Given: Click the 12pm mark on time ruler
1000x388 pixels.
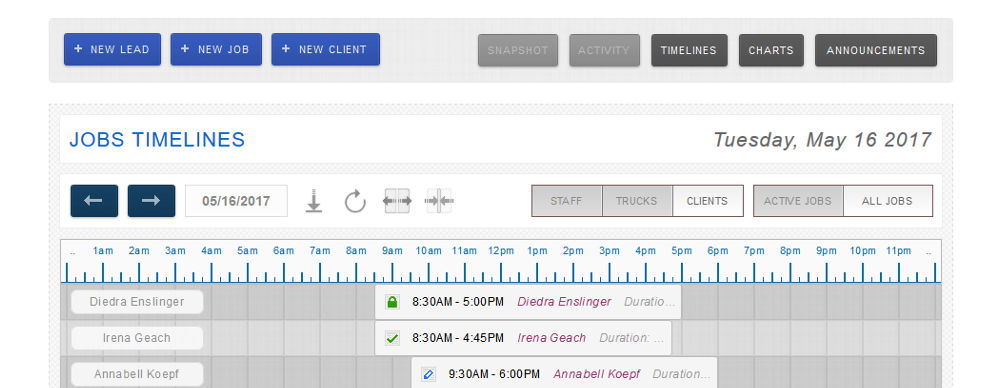Looking at the screenshot, I should (x=501, y=251).
